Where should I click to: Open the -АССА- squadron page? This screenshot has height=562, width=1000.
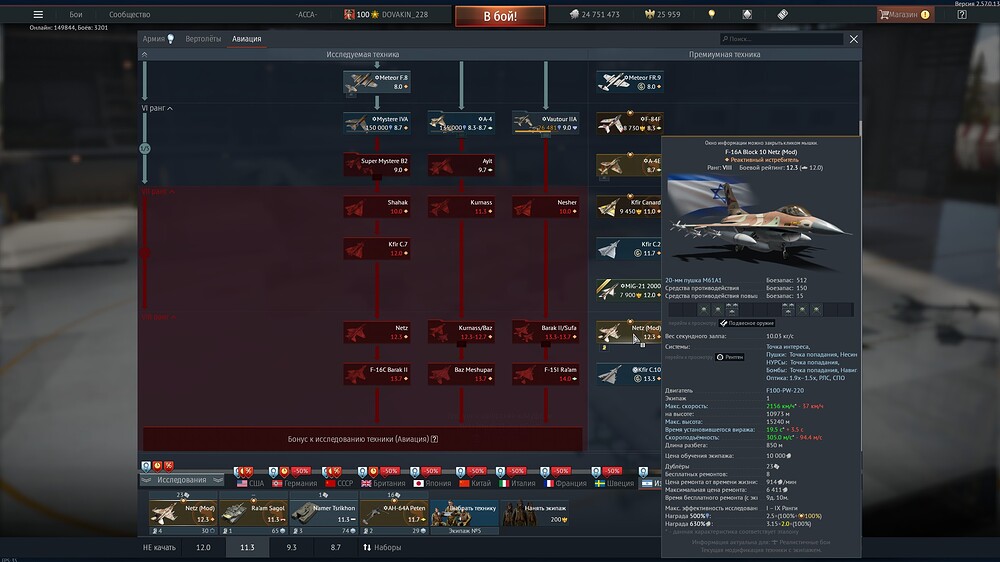pos(307,14)
